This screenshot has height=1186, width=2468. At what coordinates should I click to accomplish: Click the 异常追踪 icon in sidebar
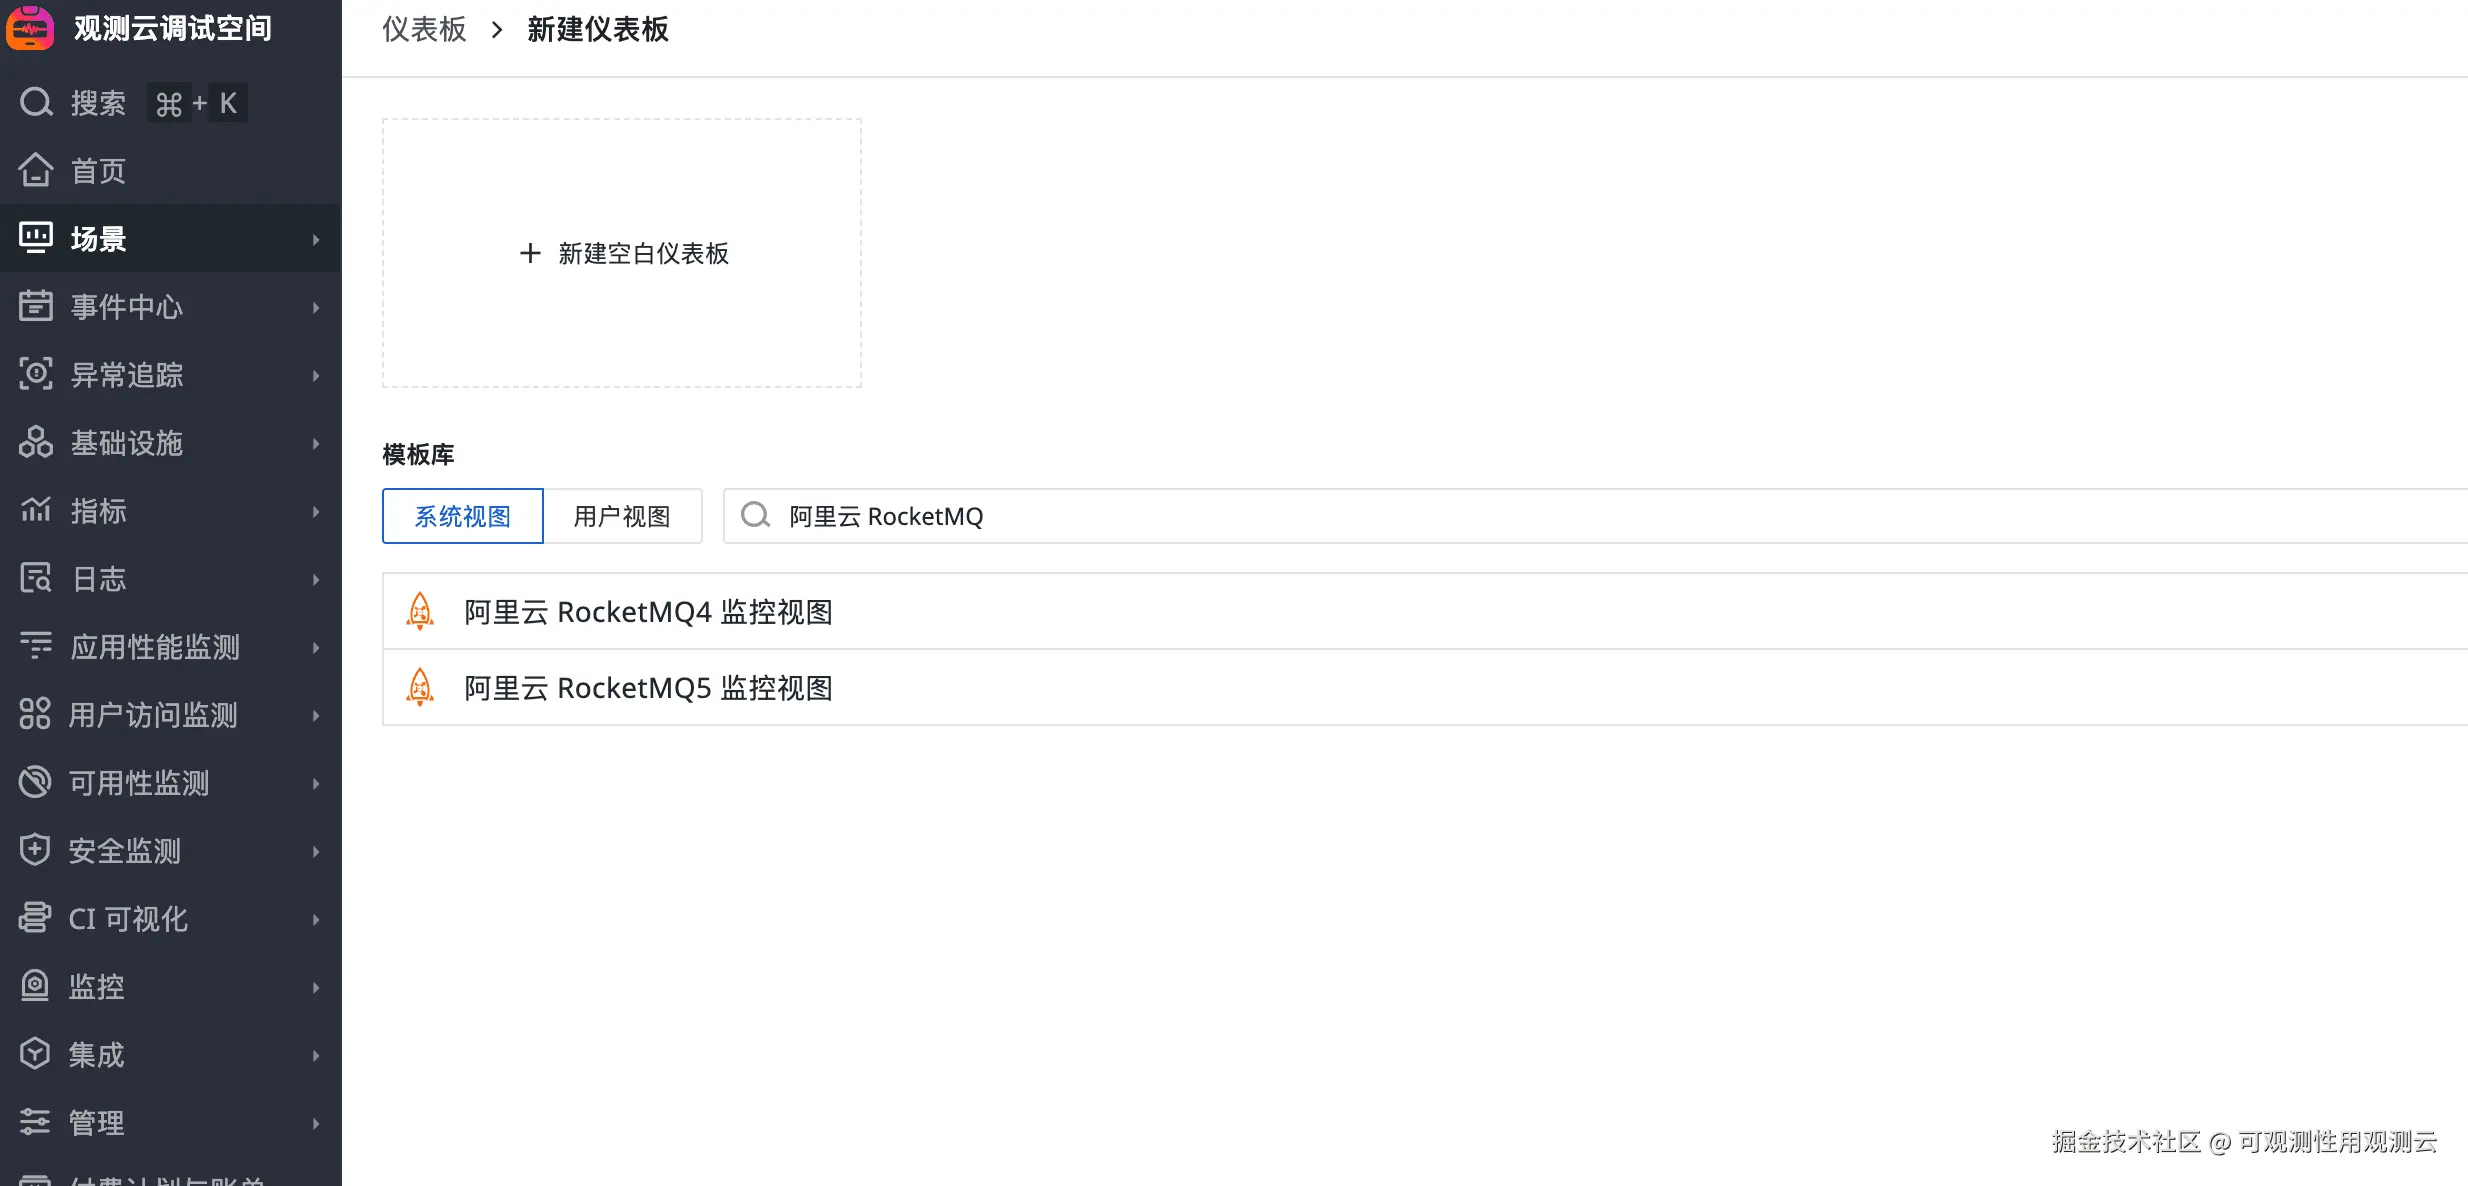(36, 374)
